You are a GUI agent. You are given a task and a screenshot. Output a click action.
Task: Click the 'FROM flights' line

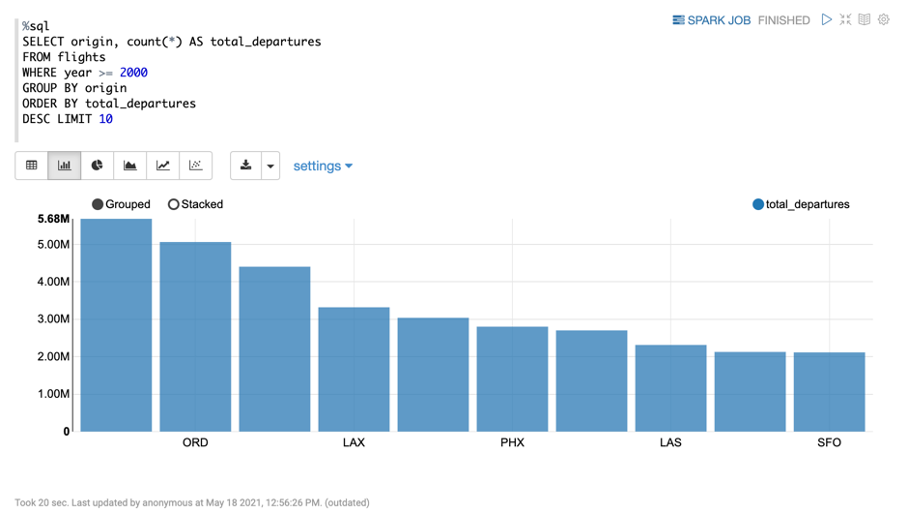point(64,57)
